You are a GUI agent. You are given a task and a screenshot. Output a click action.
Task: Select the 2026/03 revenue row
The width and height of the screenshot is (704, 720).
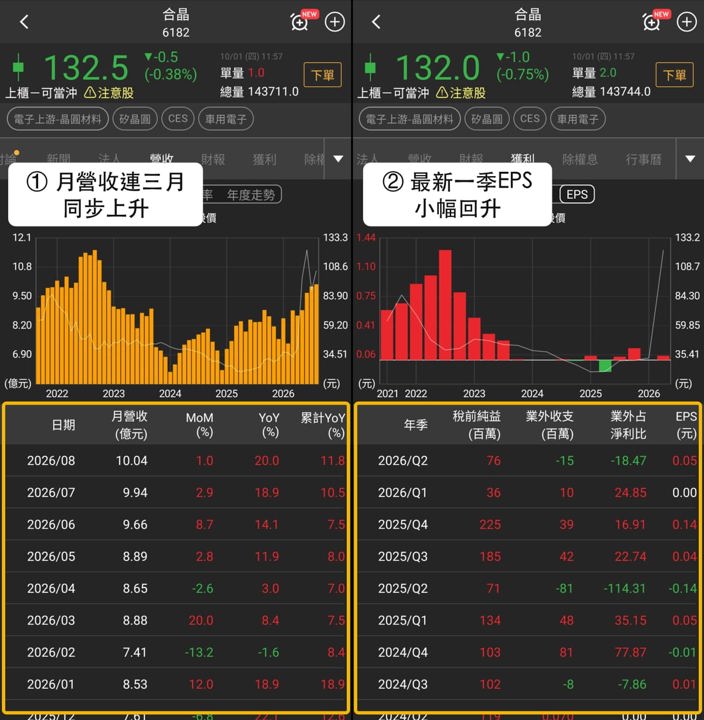click(x=176, y=620)
